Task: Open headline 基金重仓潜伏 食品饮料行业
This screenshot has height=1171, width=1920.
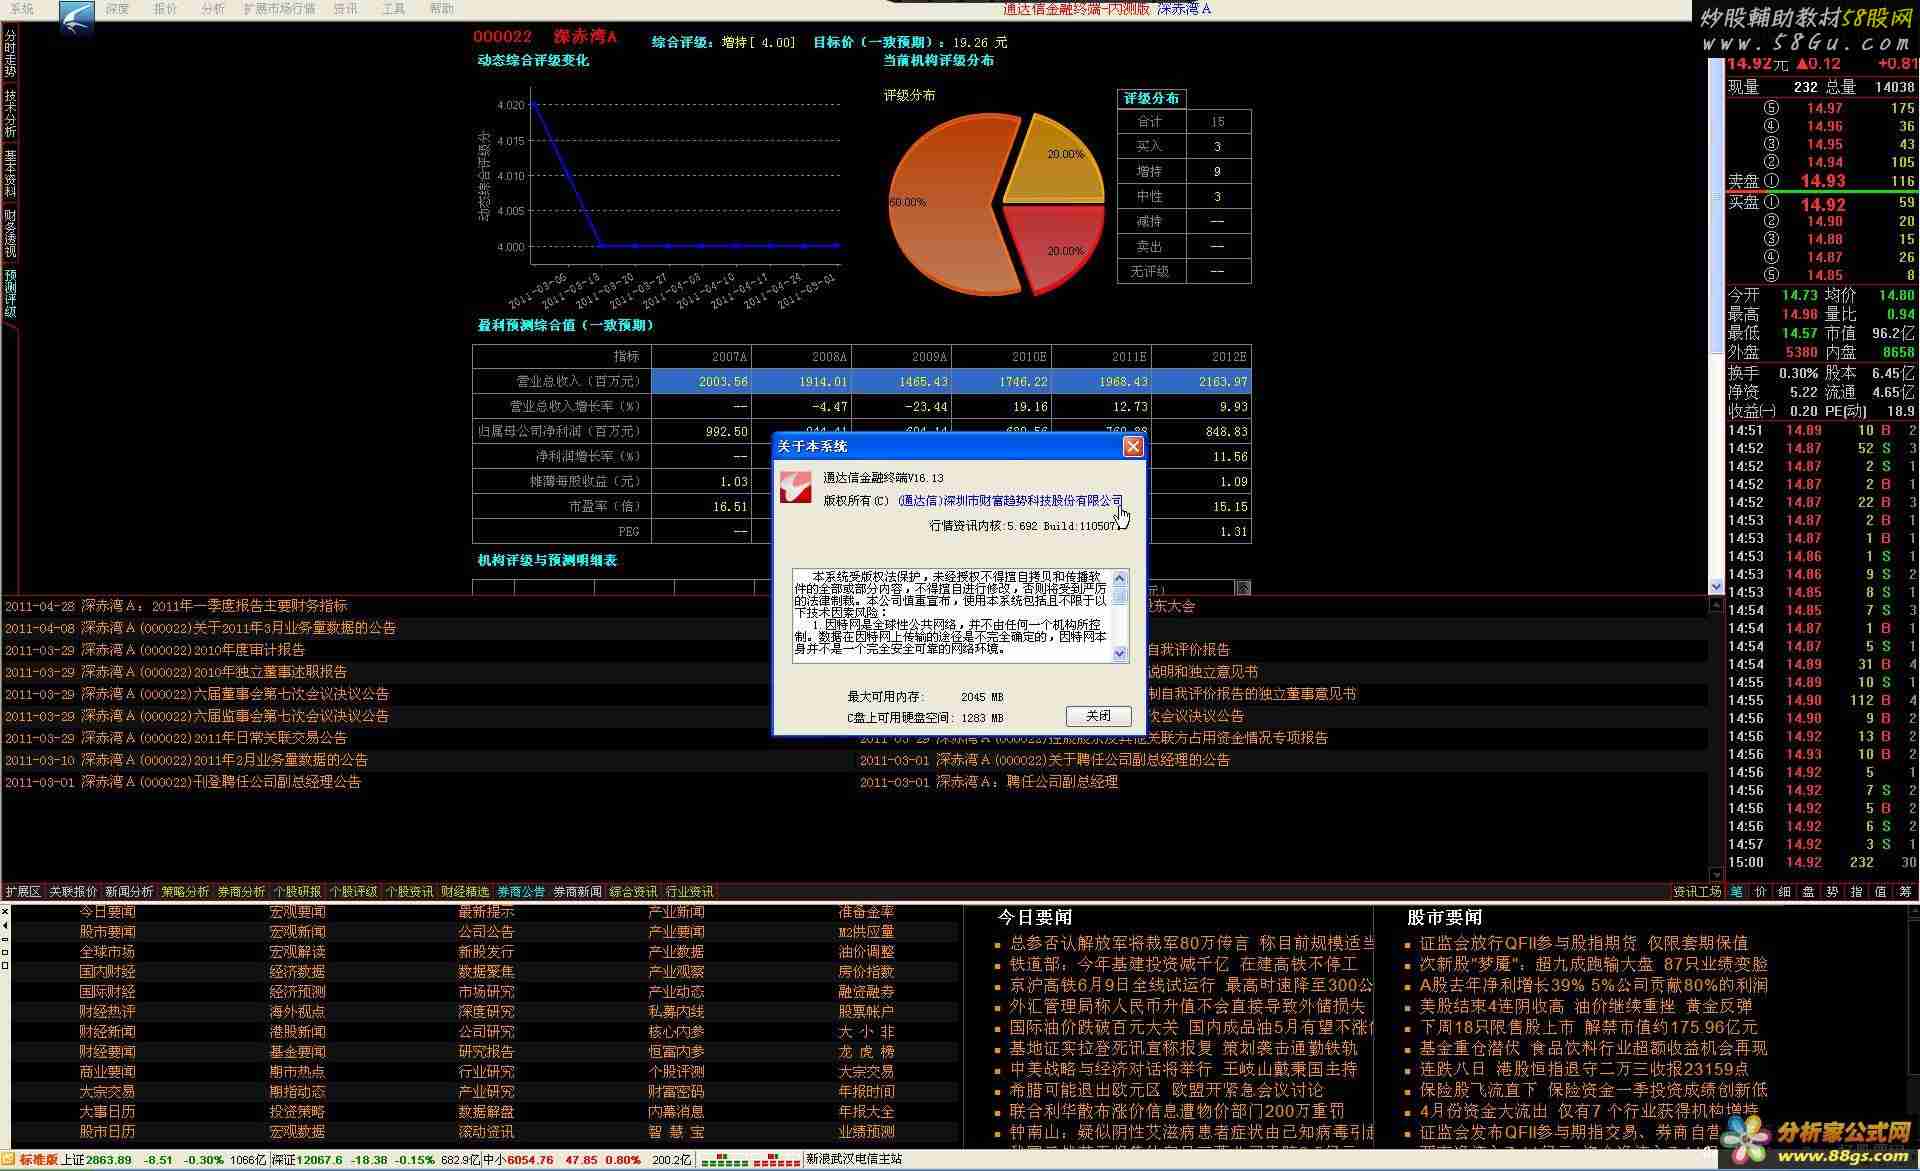Action: (x=1593, y=1048)
